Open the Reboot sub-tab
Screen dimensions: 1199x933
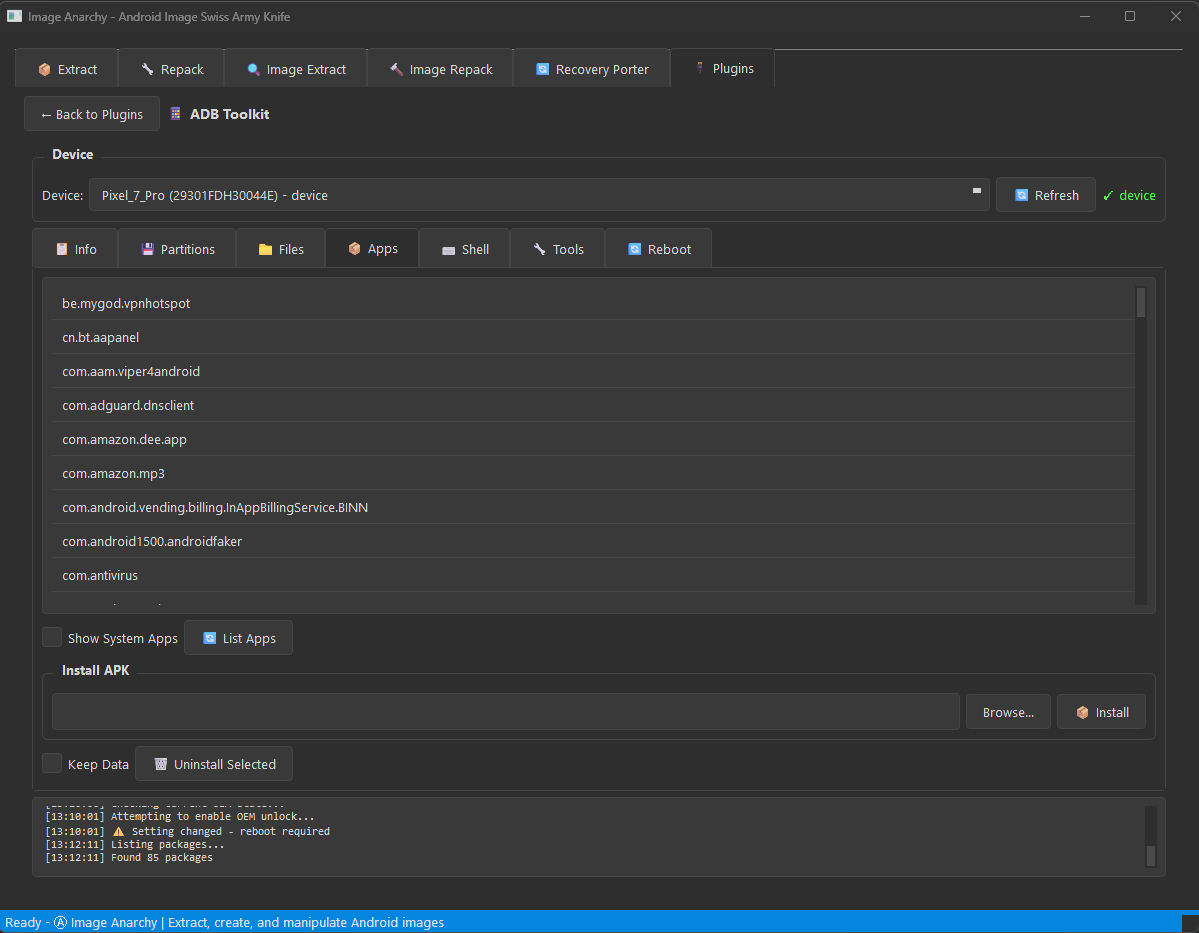[x=658, y=249]
